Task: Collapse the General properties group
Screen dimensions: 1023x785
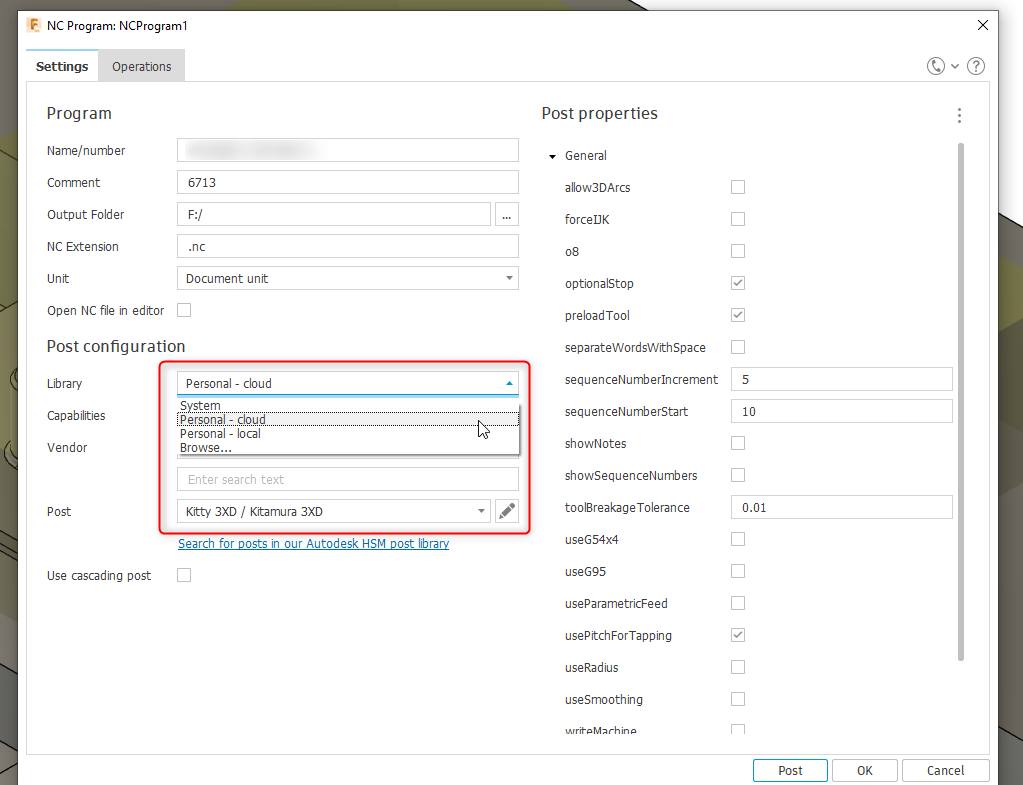Action: point(553,156)
